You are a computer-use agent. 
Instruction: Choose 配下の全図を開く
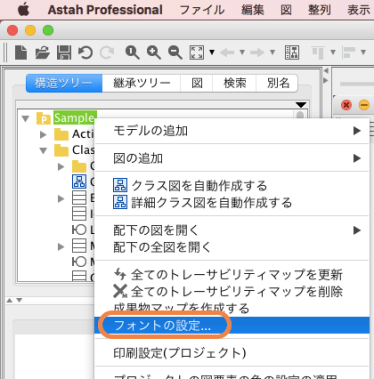point(232,247)
